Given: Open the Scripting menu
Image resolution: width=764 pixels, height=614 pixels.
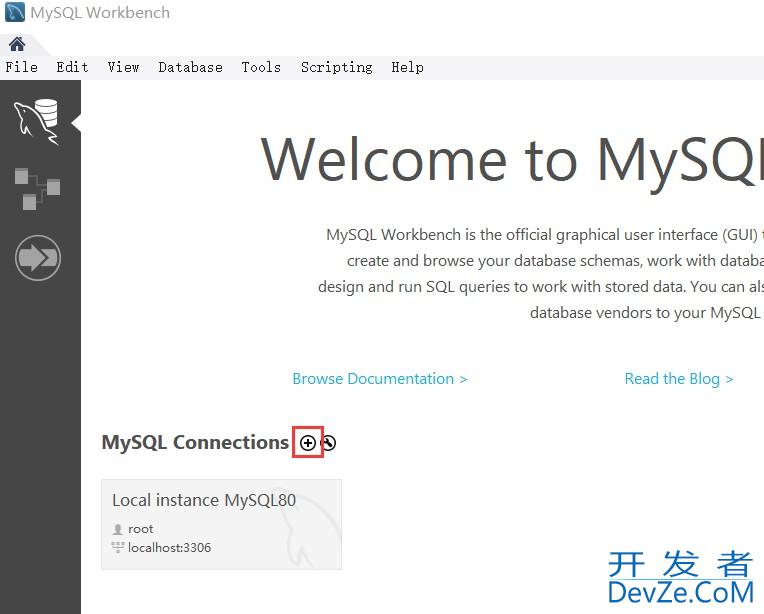Looking at the screenshot, I should (336, 67).
